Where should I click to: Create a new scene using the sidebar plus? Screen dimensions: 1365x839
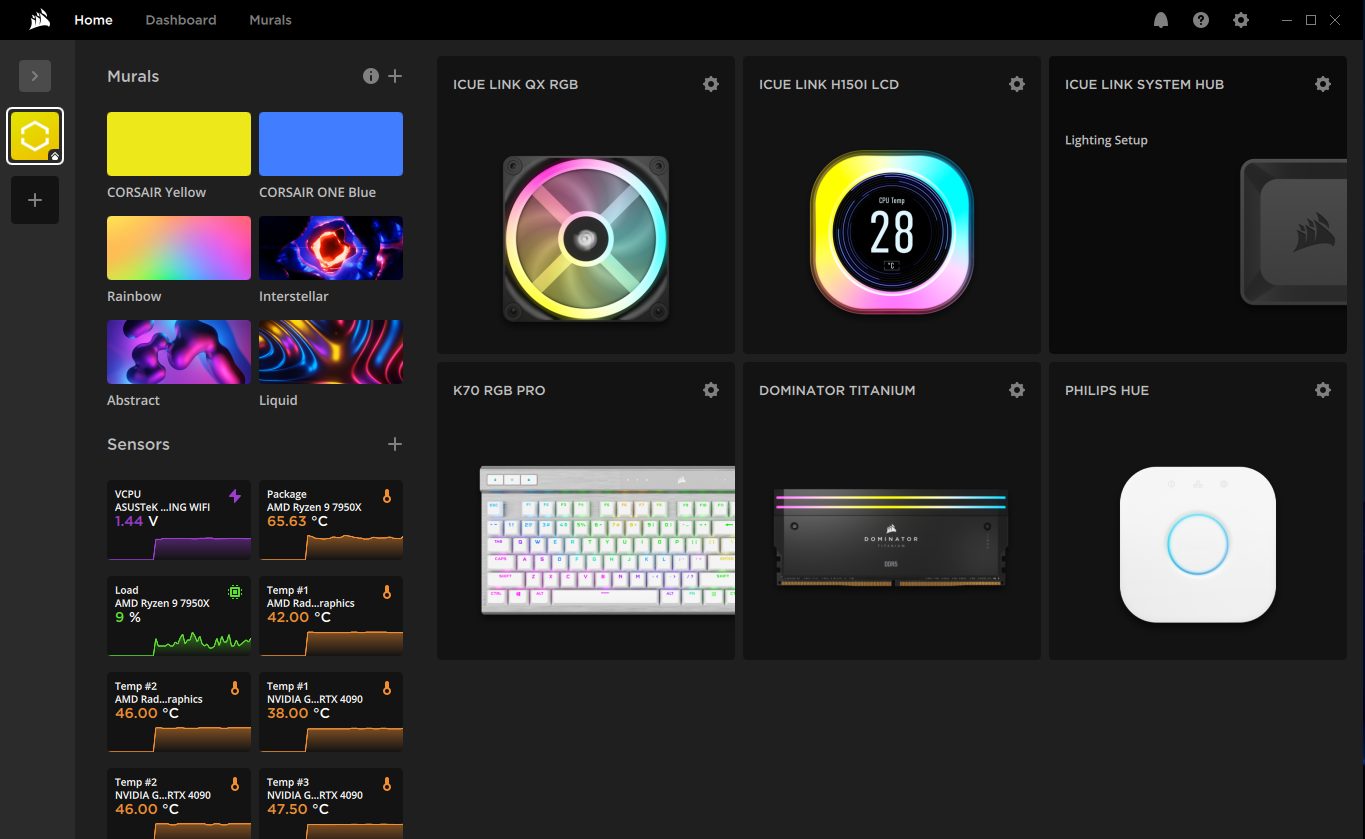(35, 200)
